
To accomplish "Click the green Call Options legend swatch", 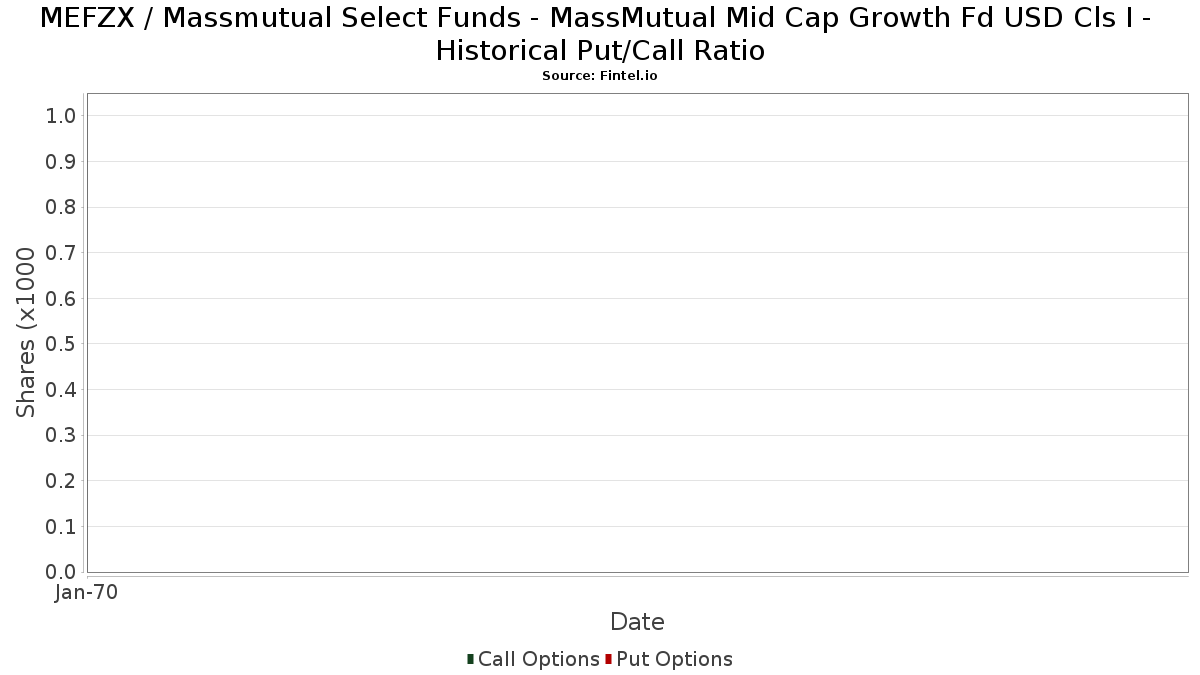I will (470, 659).
